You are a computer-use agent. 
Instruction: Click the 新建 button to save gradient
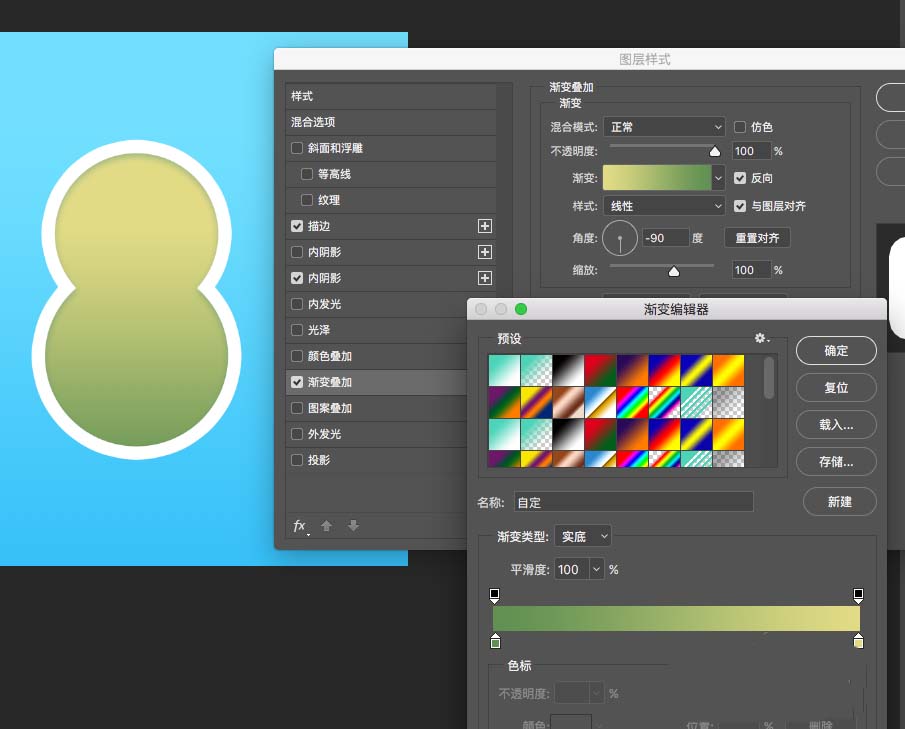839,501
